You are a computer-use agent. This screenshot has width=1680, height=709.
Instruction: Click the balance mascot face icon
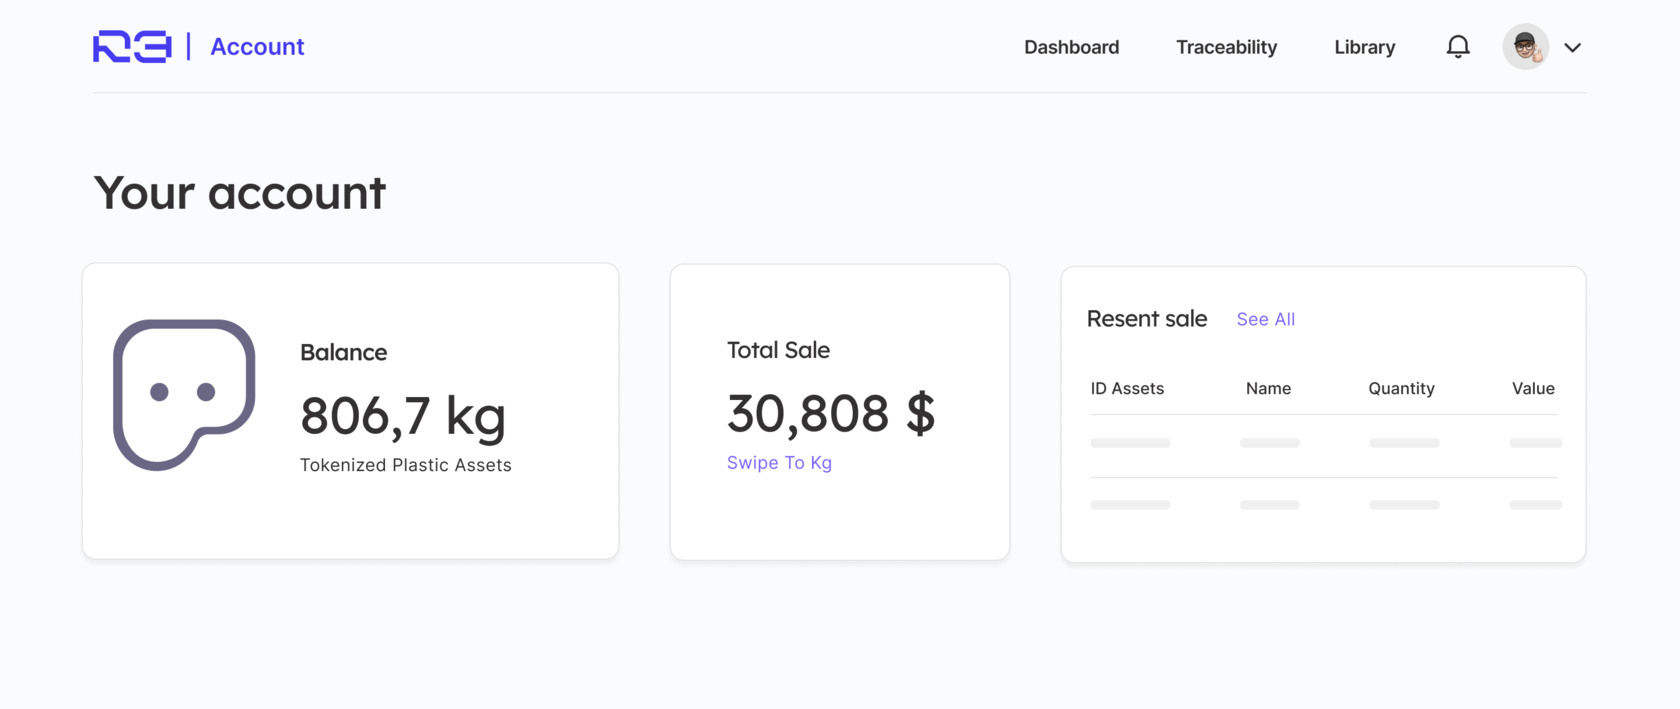pos(184,394)
